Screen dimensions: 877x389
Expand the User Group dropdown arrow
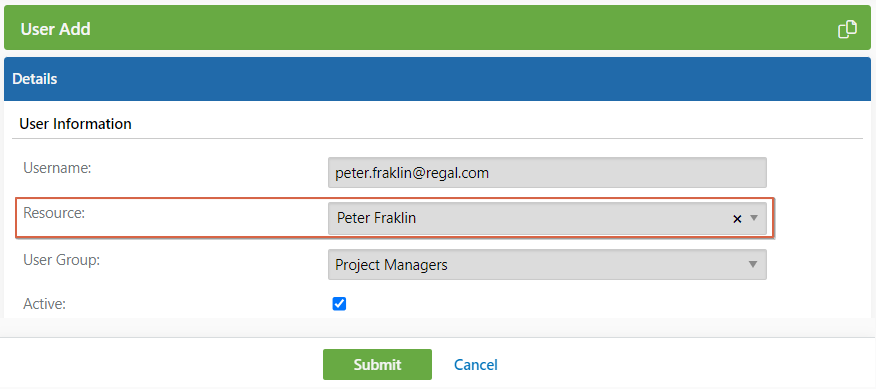tap(753, 264)
